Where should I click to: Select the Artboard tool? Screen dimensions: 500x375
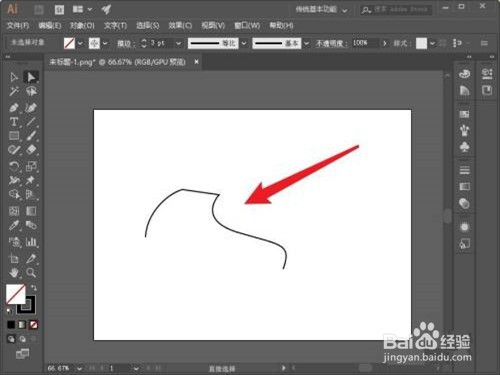point(14,259)
